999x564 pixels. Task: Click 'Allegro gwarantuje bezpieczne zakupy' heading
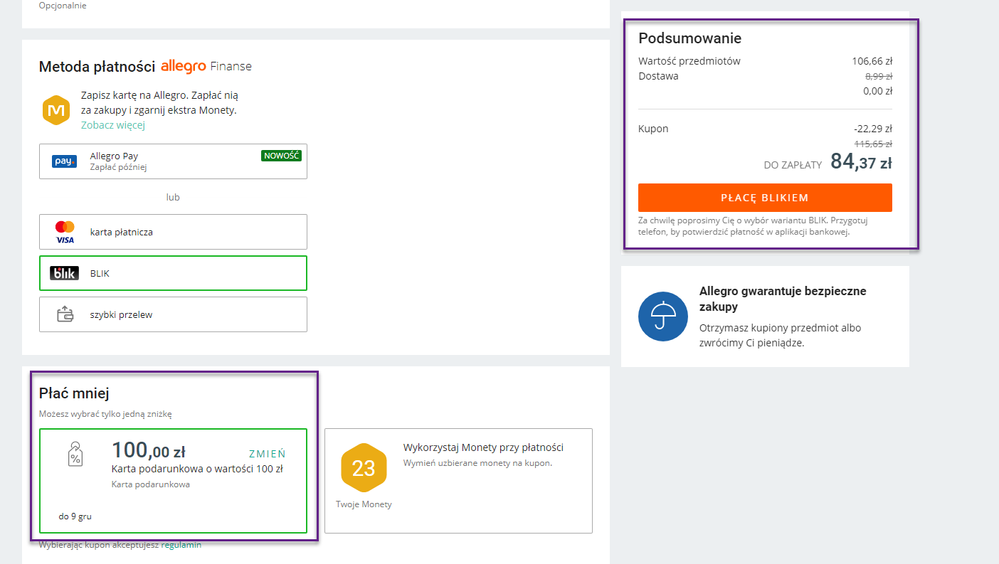pyautogui.click(x=783, y=299)
